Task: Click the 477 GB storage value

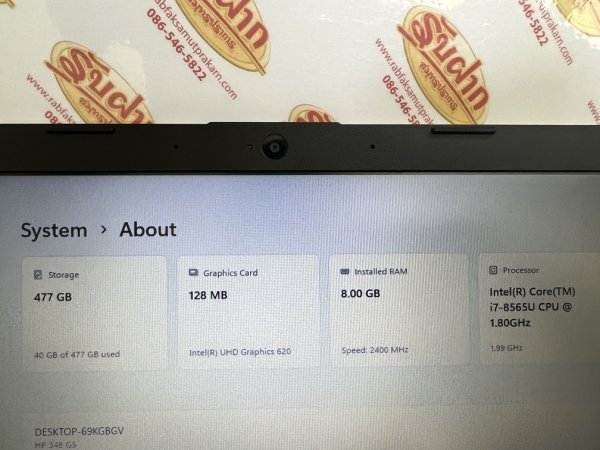Action: (53, 297)
